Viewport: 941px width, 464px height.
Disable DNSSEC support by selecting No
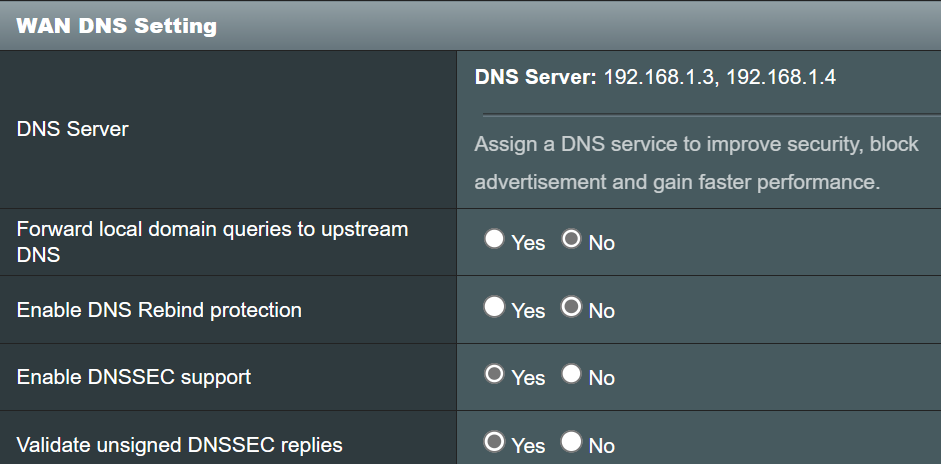(x=571, y=375)
